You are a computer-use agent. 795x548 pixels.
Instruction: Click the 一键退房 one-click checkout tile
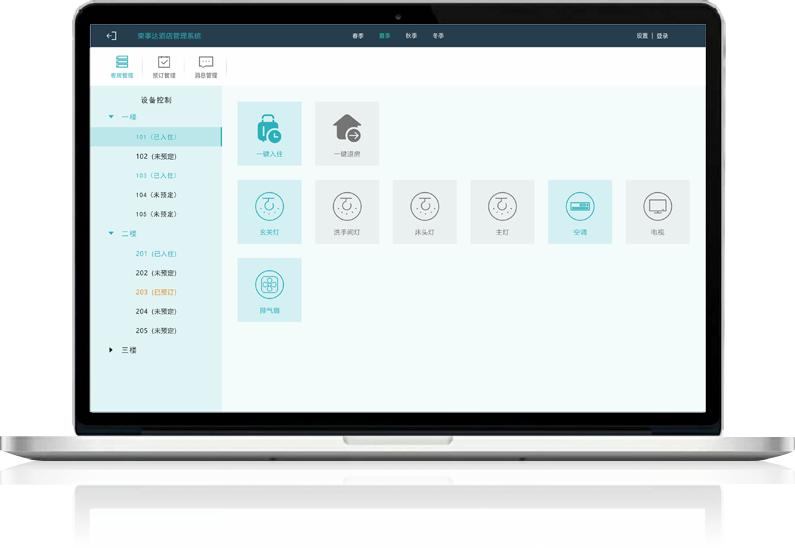point(347,133)
